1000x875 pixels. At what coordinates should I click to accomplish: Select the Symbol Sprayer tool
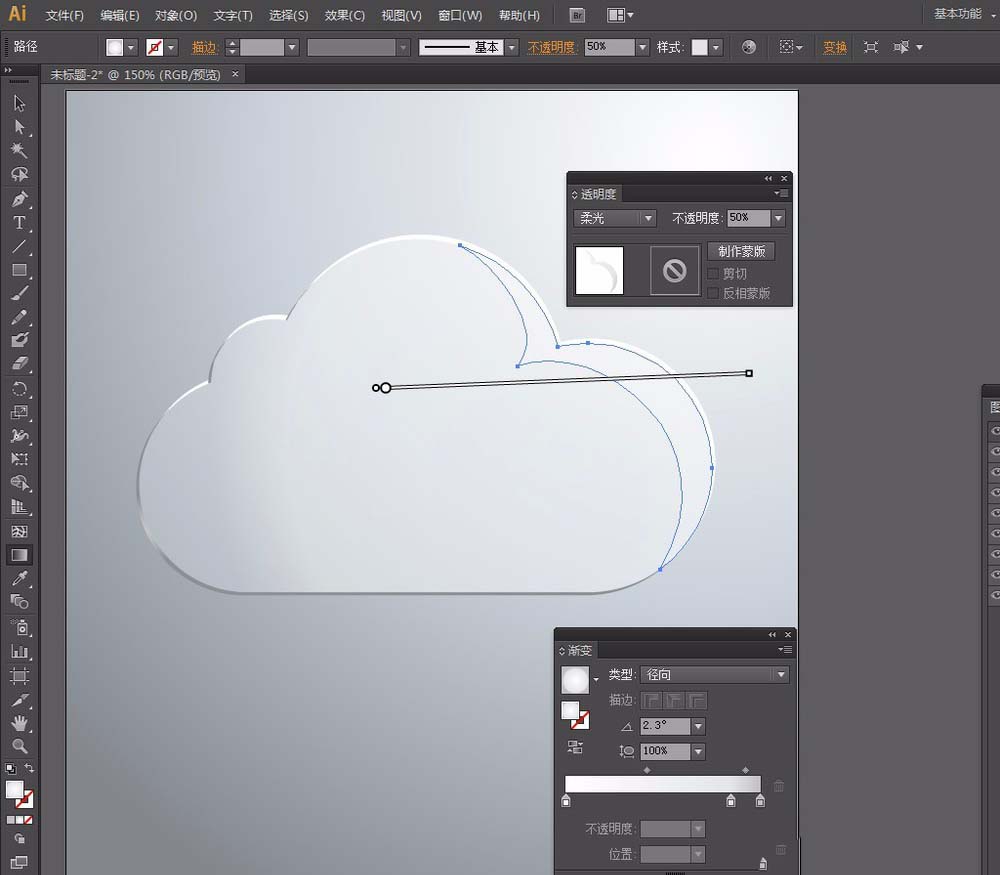pyautogui.click(x=19, y=628)
